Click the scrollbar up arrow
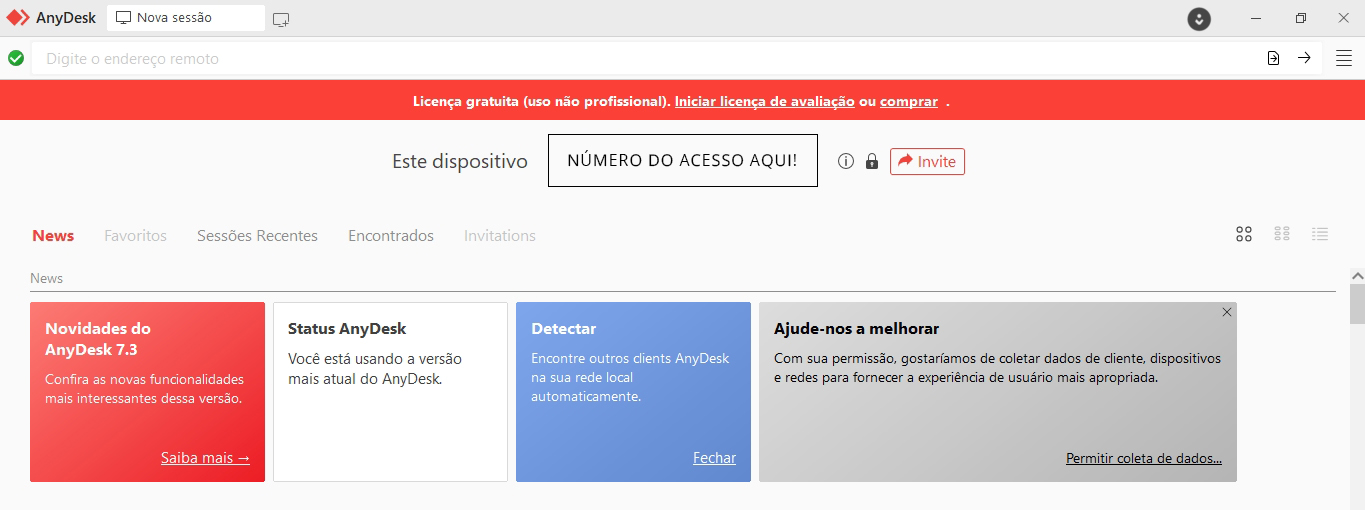Viewport: 1365px width, 510px height. 1357,276
